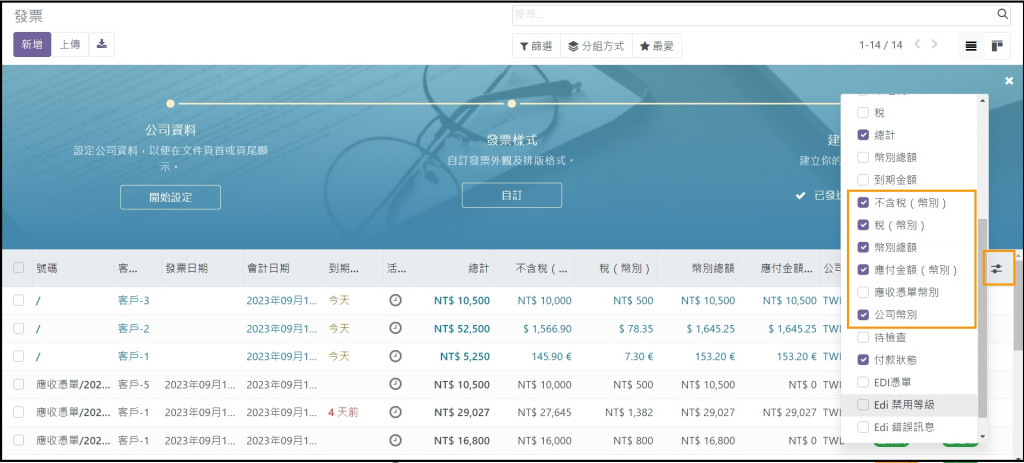Image resolution: width=1024 pixels, height=463 pixels.
Task: Check Edi 禁用等級 column option
Action: (x=863, y=405)
